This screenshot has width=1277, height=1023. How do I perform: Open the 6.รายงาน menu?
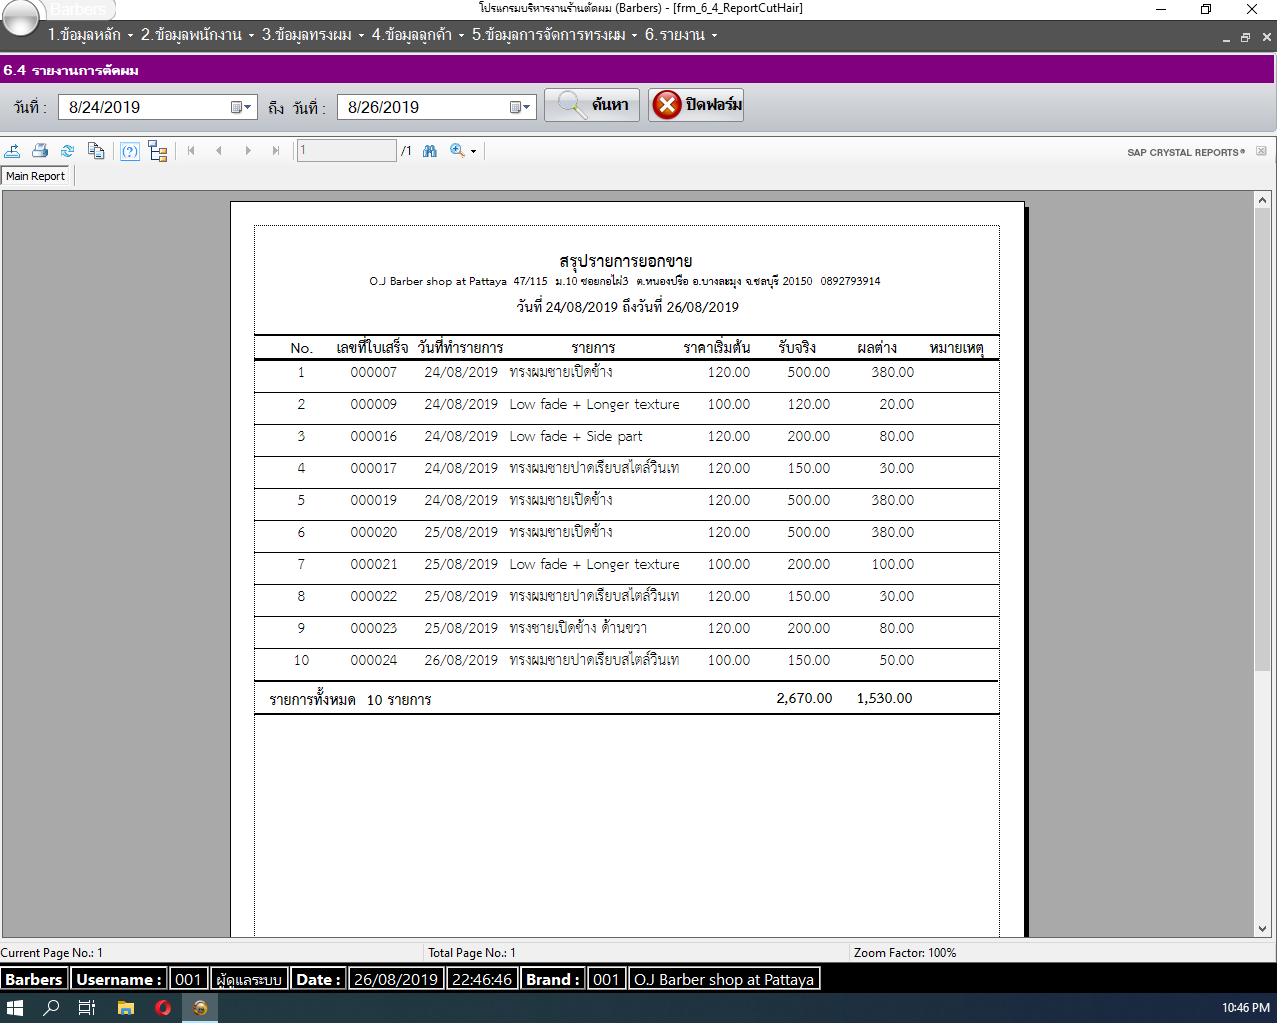680,35
